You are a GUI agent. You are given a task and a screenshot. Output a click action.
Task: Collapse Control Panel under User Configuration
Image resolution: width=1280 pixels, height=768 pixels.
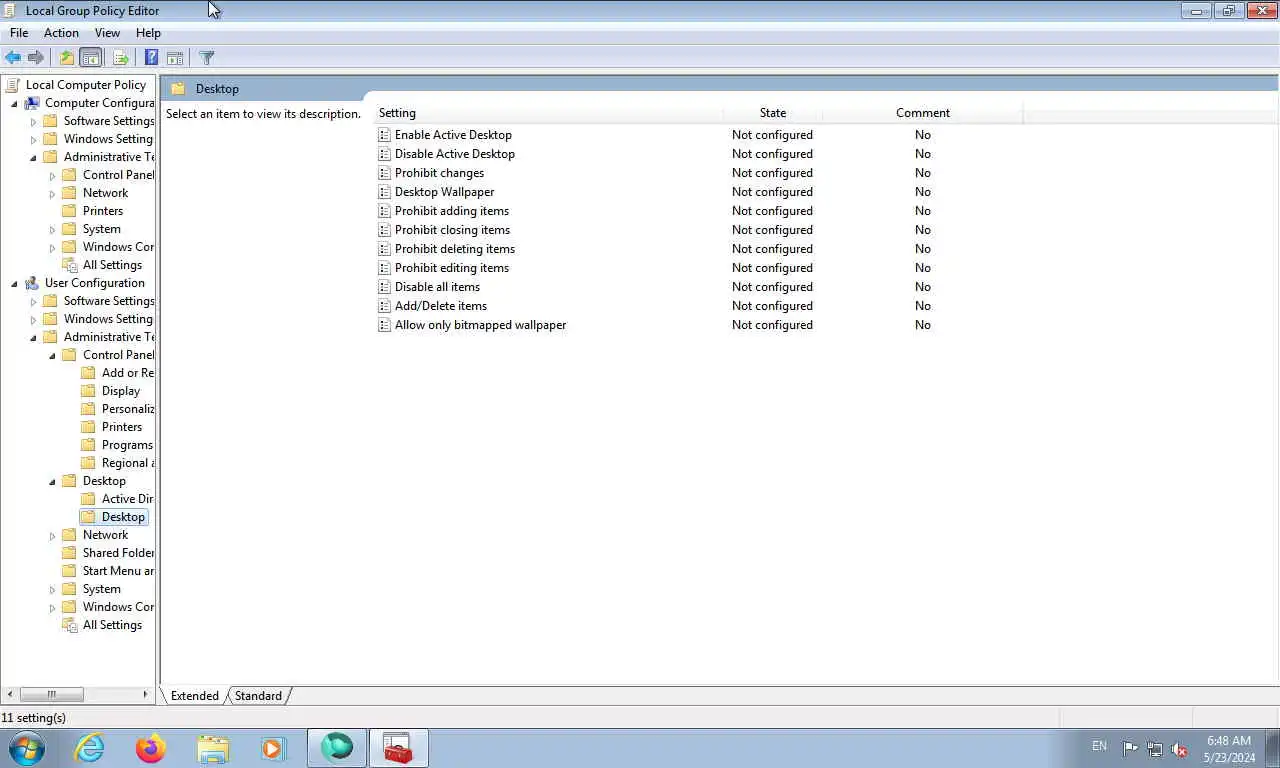pos(52,355)
